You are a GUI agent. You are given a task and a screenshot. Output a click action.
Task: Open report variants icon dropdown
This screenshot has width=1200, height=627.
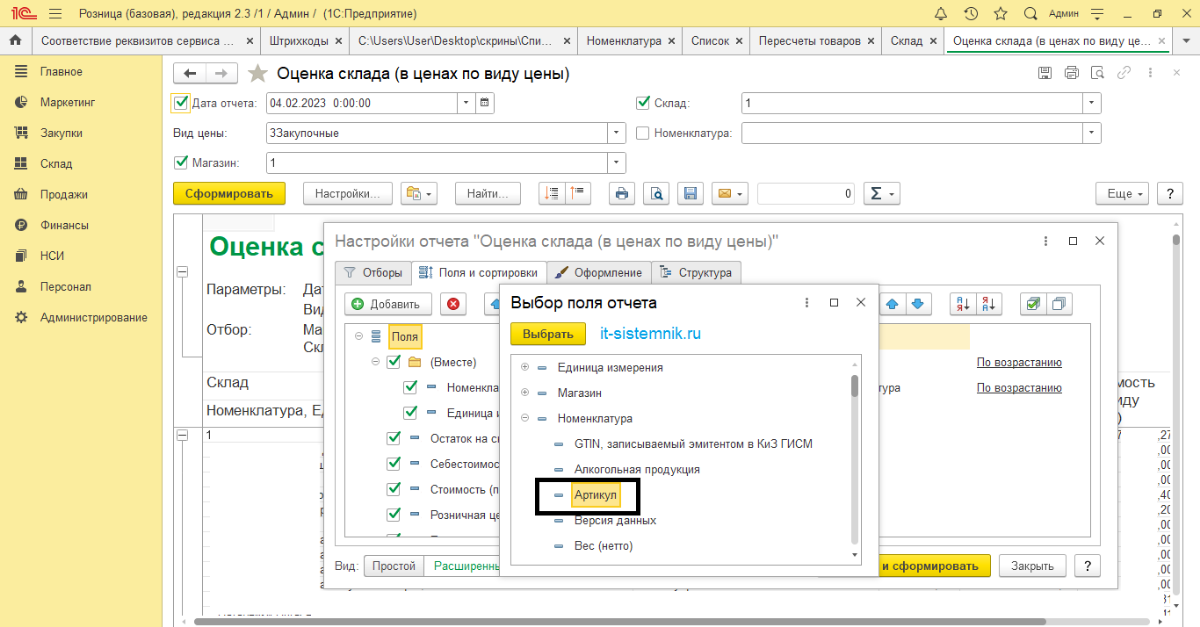(419, 194)
